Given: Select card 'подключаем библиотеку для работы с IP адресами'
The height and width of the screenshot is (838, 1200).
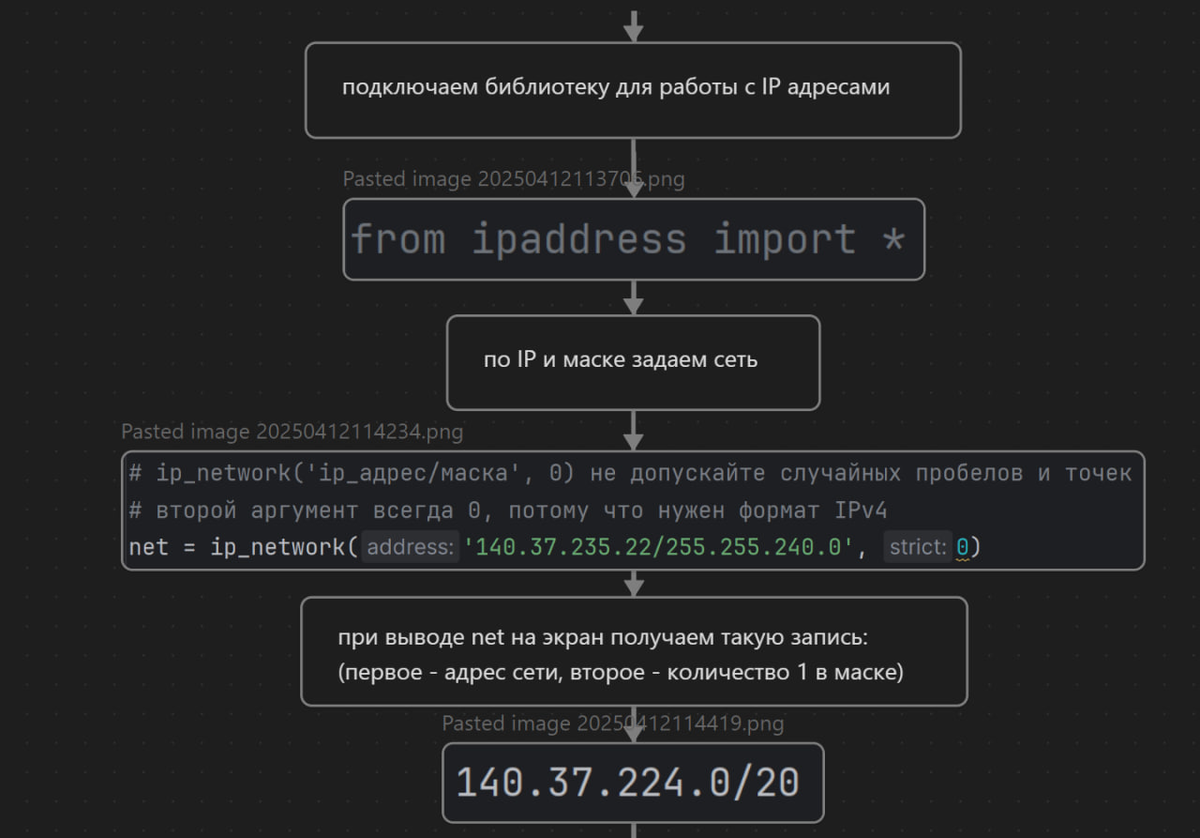Looking at the screenshot, I should click(x=632, y=90).
